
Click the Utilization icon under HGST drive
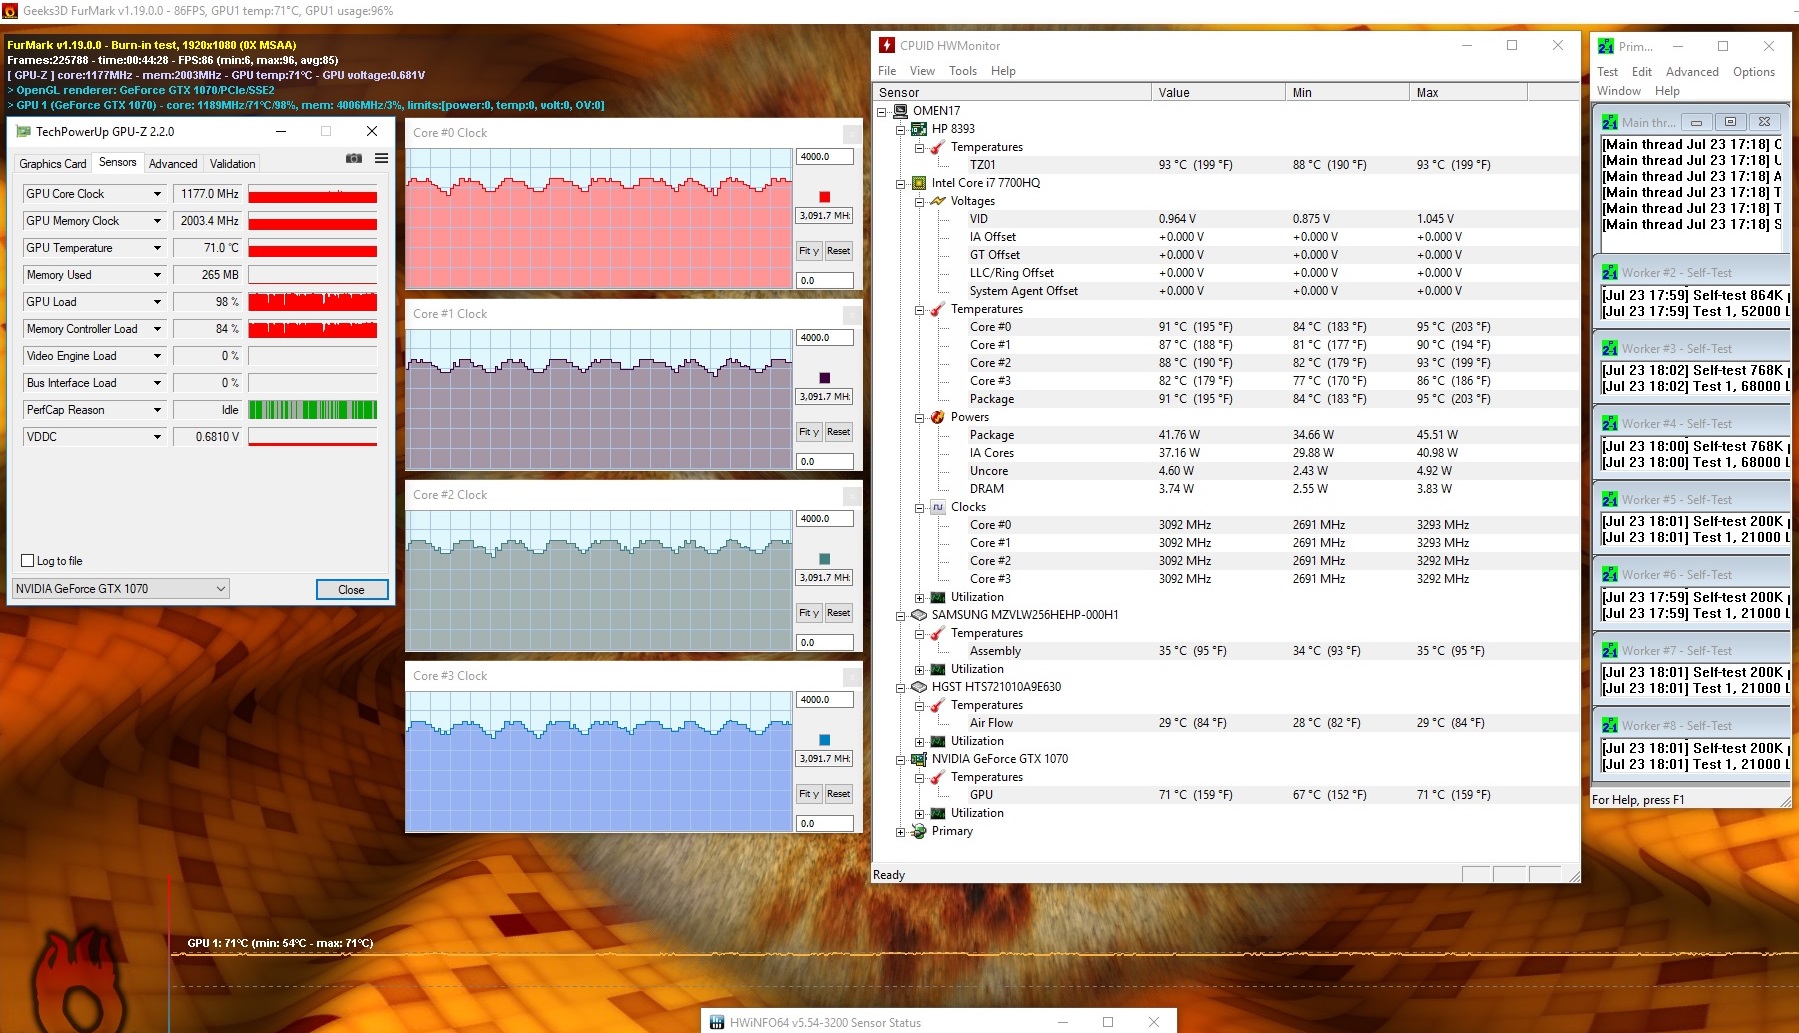tap(938, 741)
